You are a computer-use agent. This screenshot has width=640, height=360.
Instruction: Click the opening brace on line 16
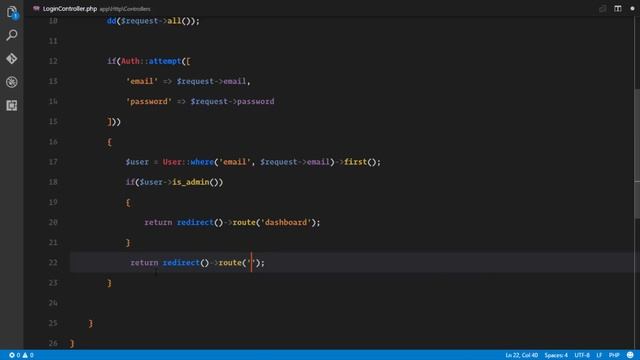tap(109, 142)
